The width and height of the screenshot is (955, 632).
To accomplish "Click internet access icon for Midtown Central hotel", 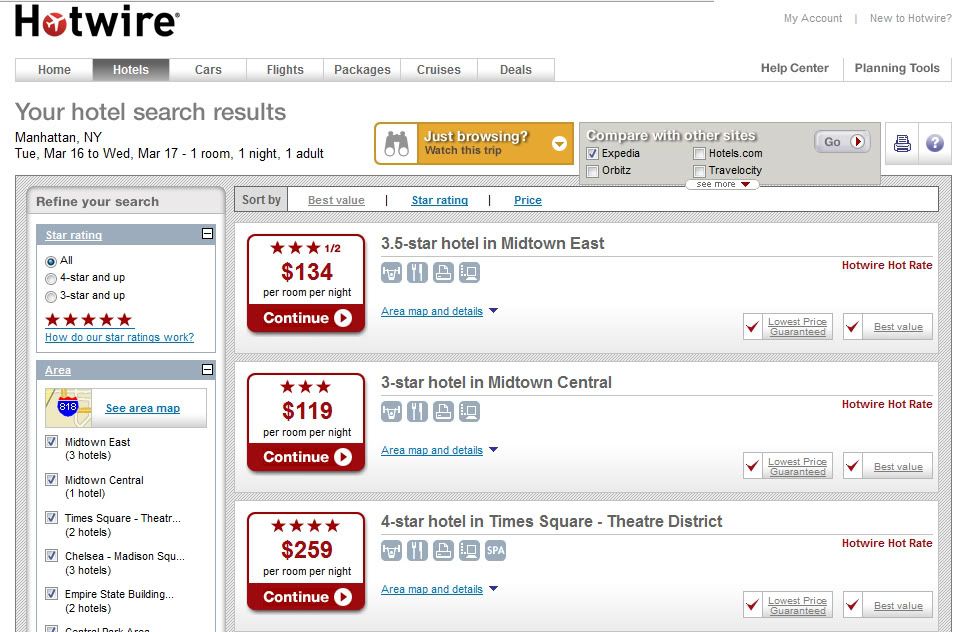I will coord(470,412).
